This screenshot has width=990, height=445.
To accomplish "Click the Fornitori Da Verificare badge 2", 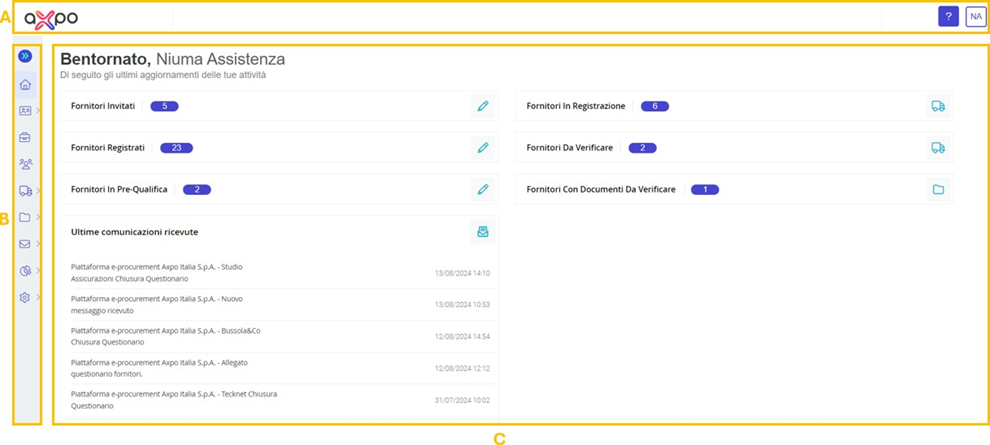I will click(643, 148).
